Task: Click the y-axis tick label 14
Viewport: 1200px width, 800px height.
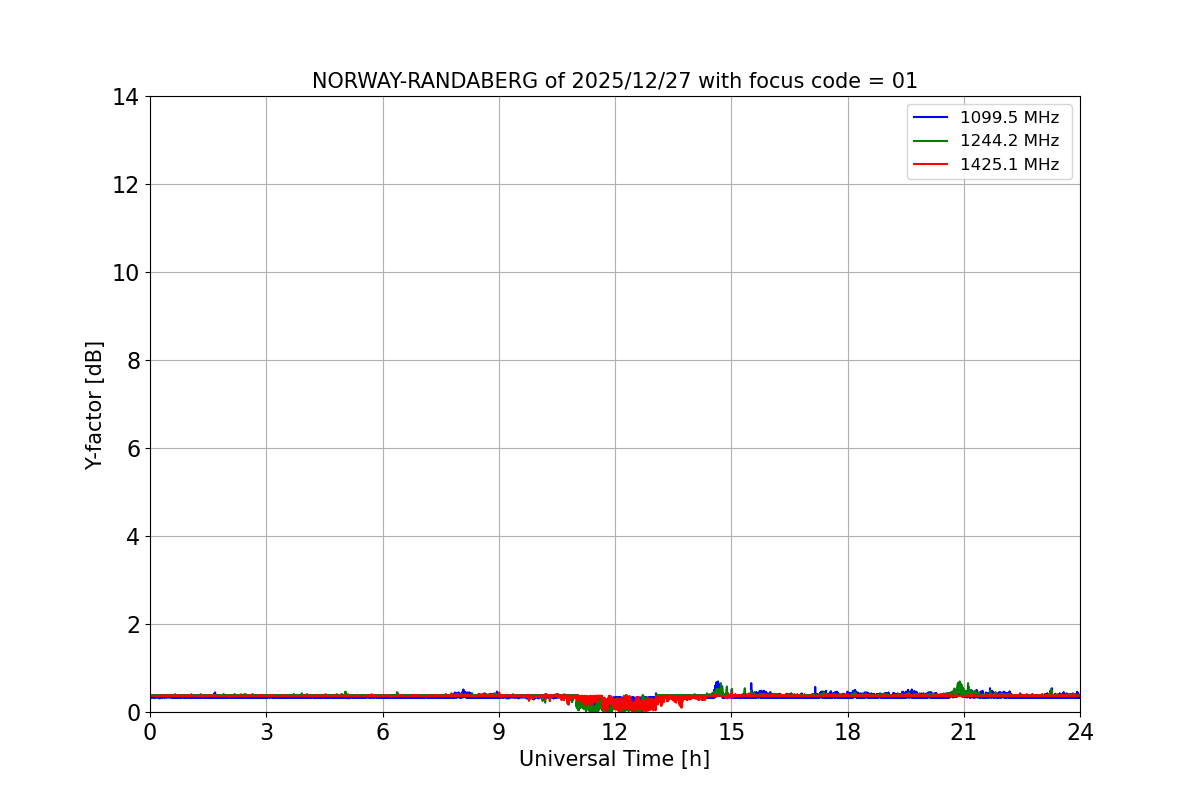Action: click(x=126, y=97)
